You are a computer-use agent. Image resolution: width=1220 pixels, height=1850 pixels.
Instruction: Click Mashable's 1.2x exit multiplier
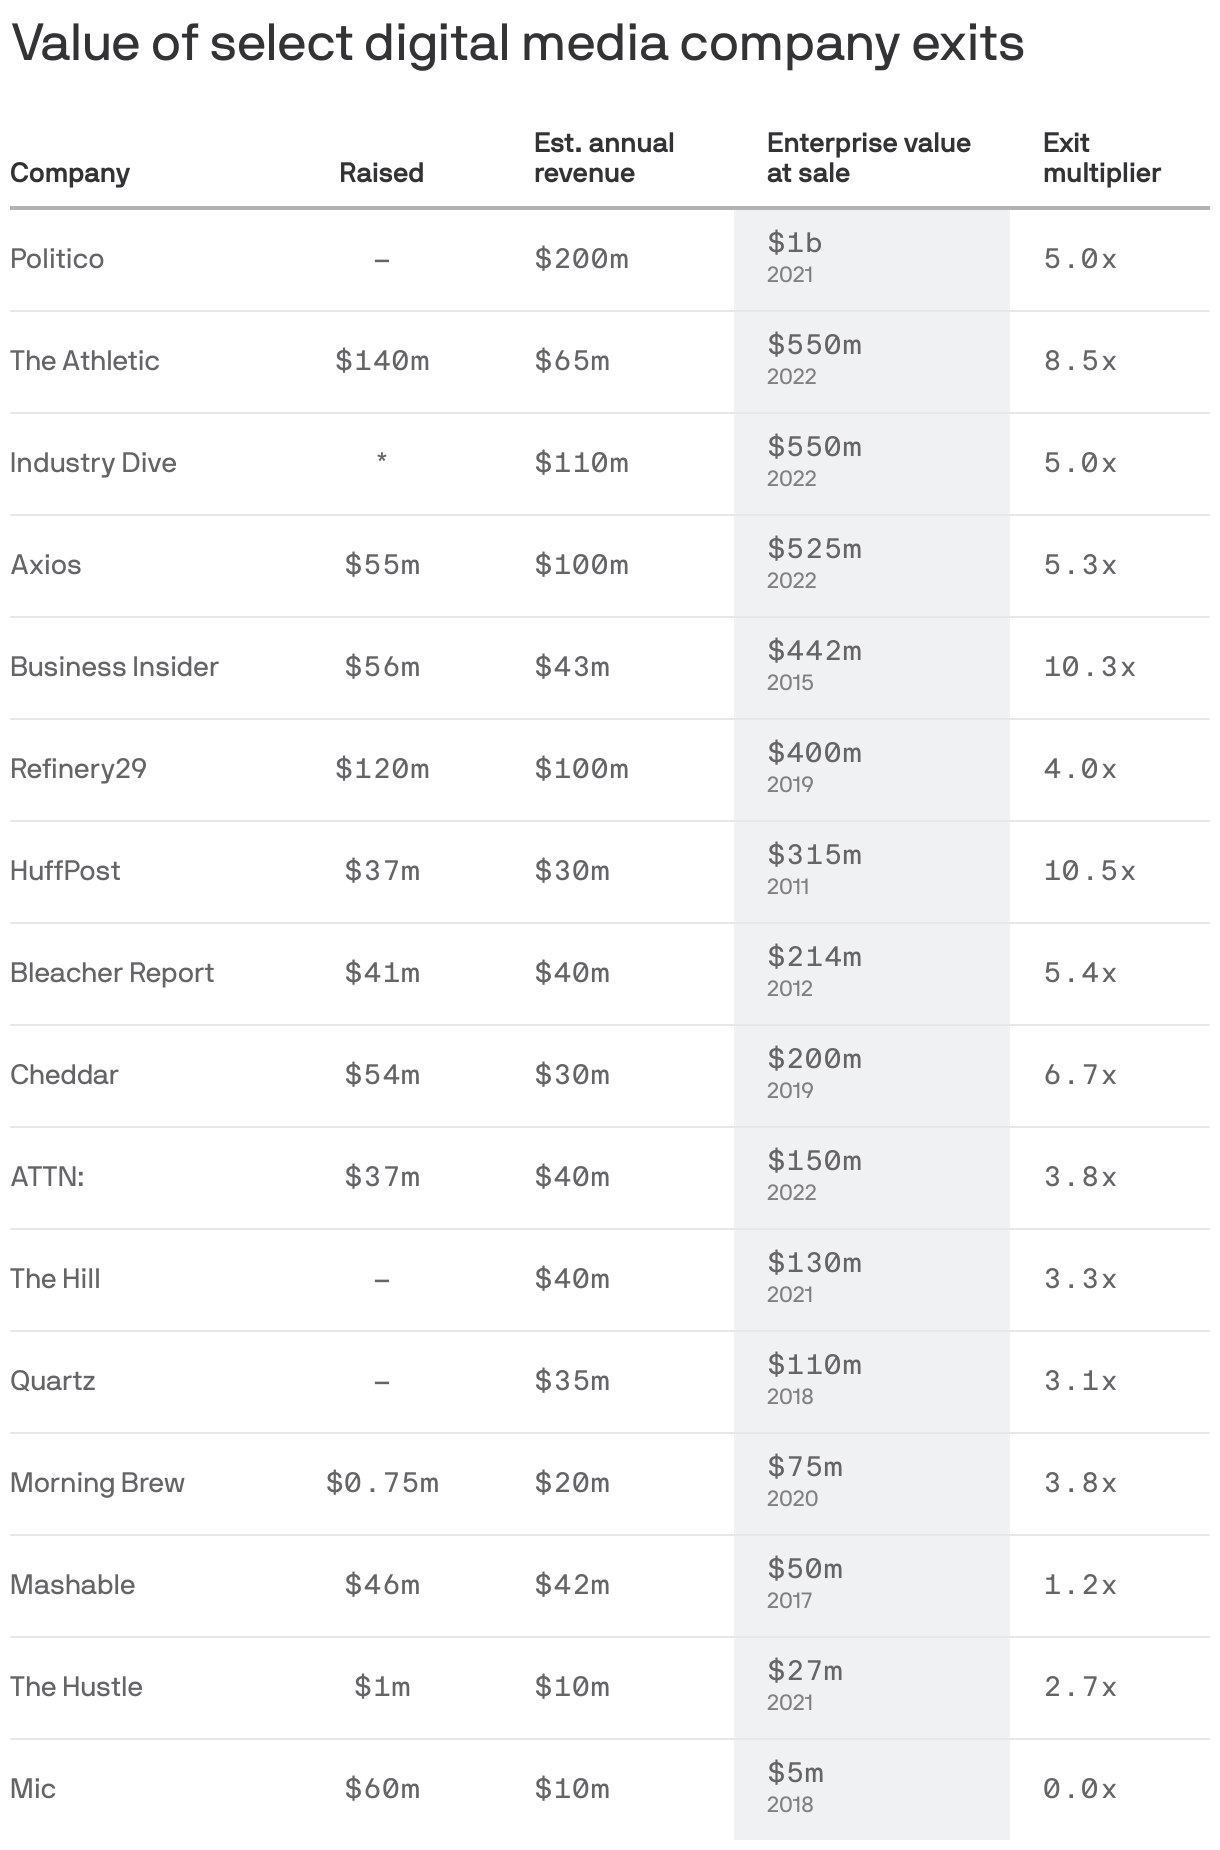[x=1080, y=1585]
